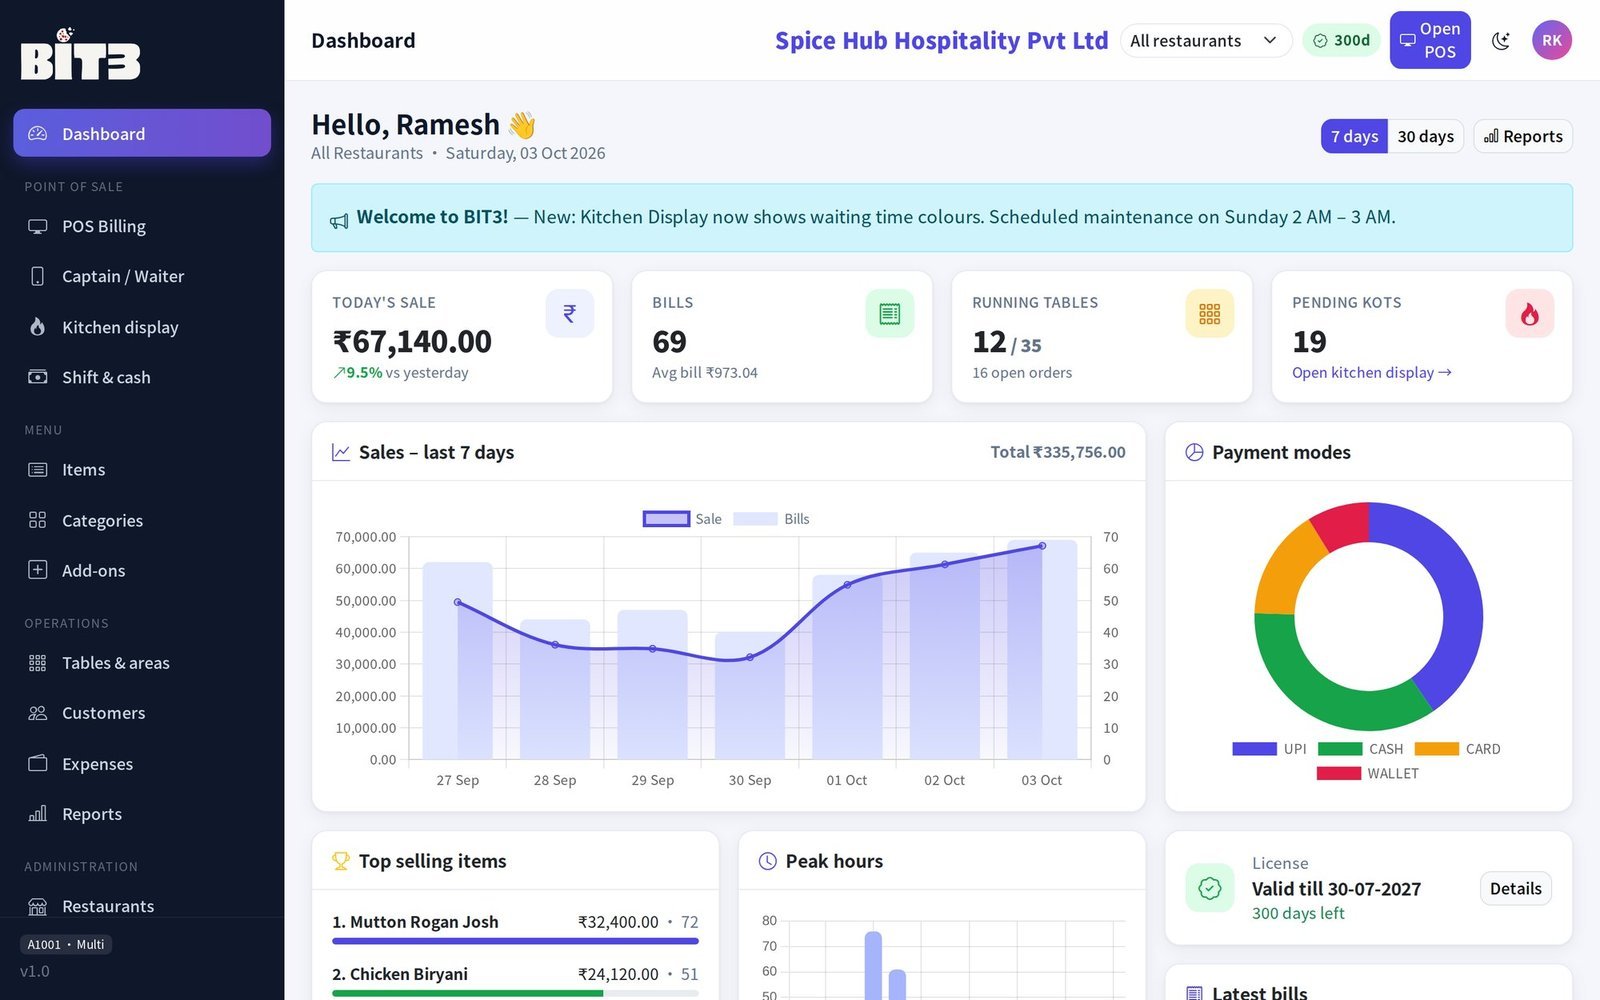
Task: Click the 27 Sep data point
Action: coord(458,602)
